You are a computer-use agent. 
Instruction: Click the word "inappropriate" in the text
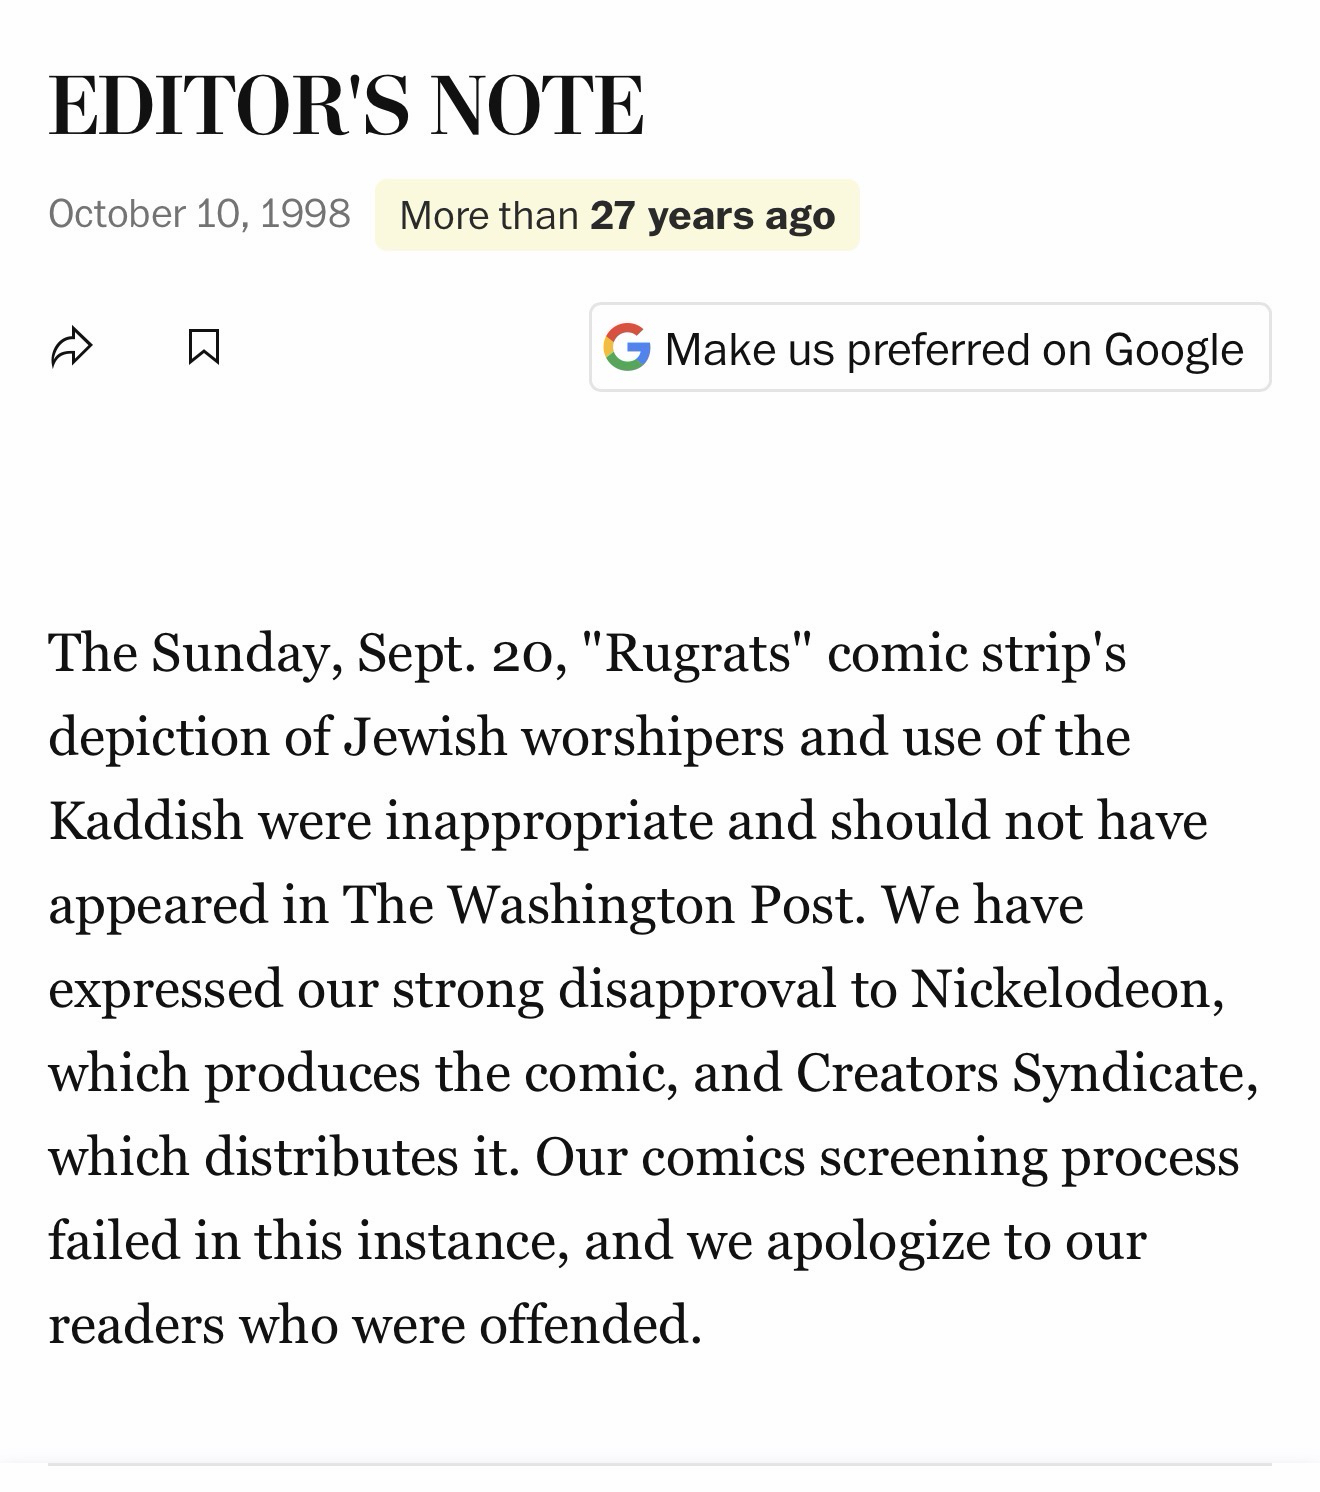[548, 822]
